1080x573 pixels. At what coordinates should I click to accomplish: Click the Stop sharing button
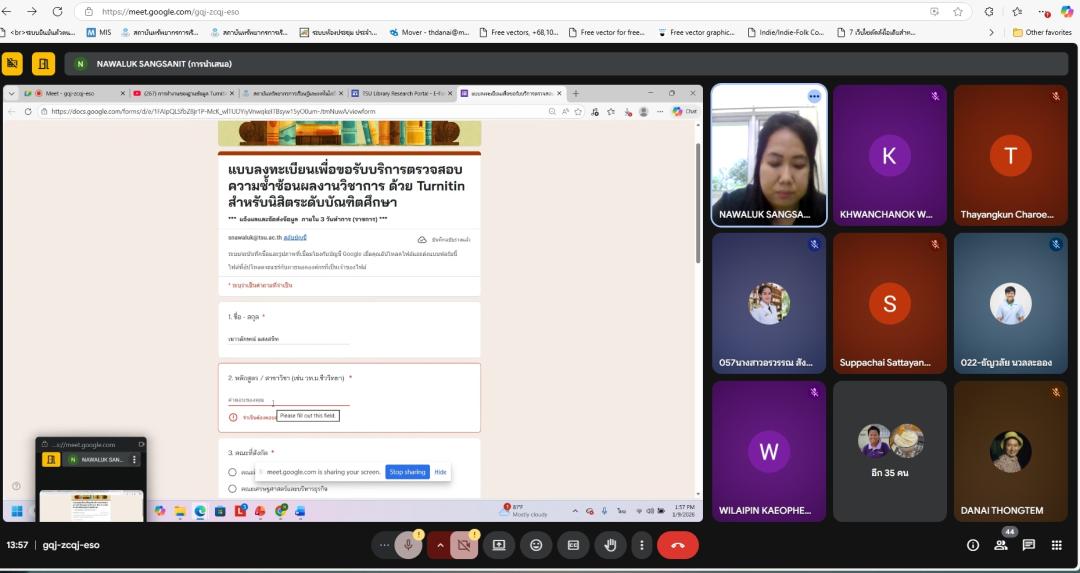[407, 472]
